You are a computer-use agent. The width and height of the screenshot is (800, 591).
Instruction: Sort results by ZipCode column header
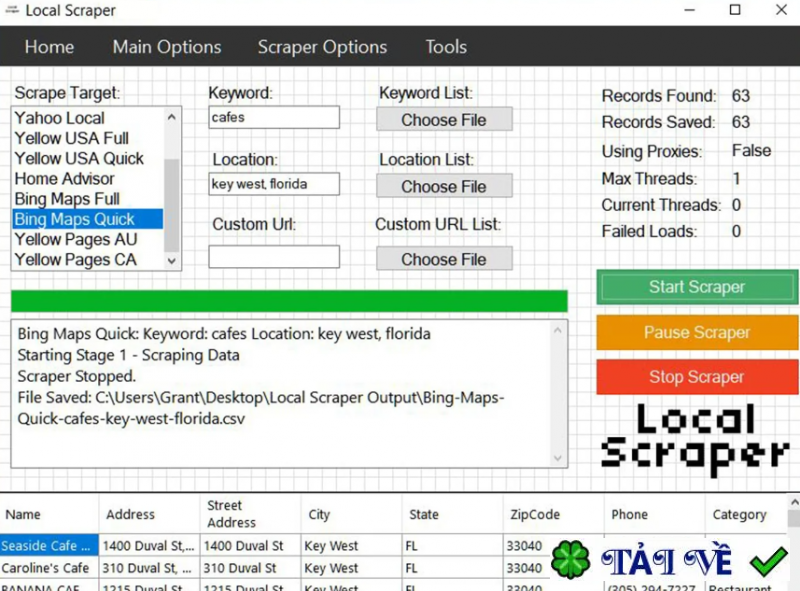[553, 514]
